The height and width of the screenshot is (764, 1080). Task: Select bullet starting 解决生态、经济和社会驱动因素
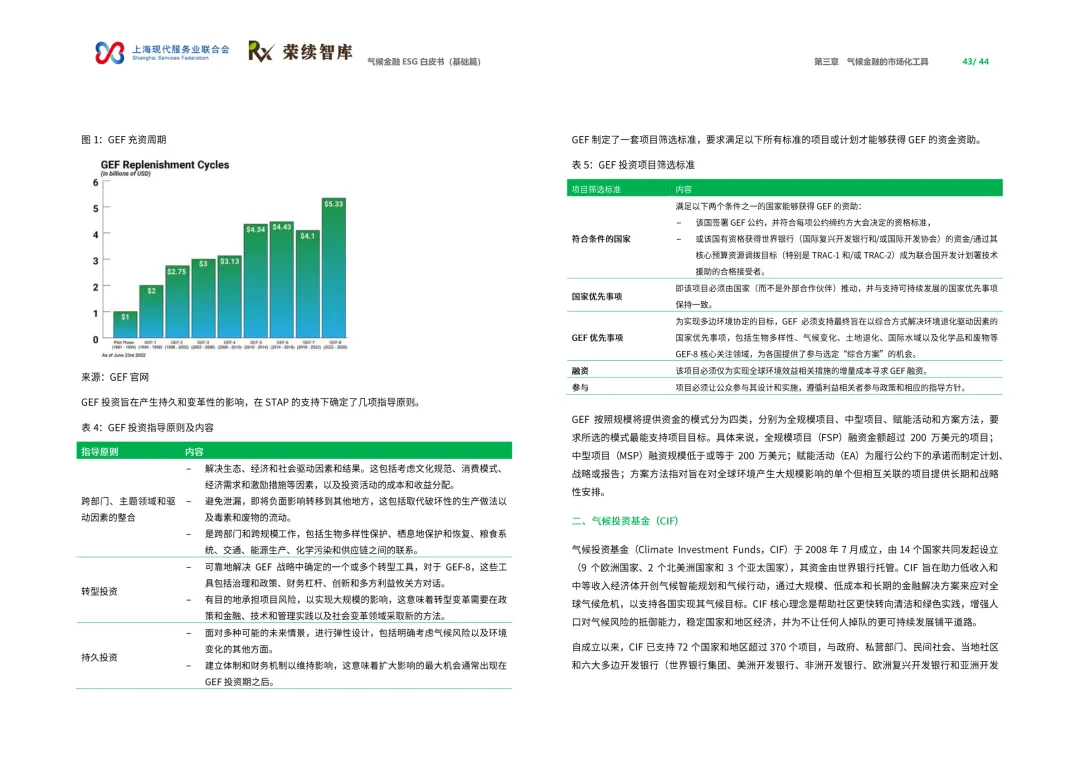(355, 477)
